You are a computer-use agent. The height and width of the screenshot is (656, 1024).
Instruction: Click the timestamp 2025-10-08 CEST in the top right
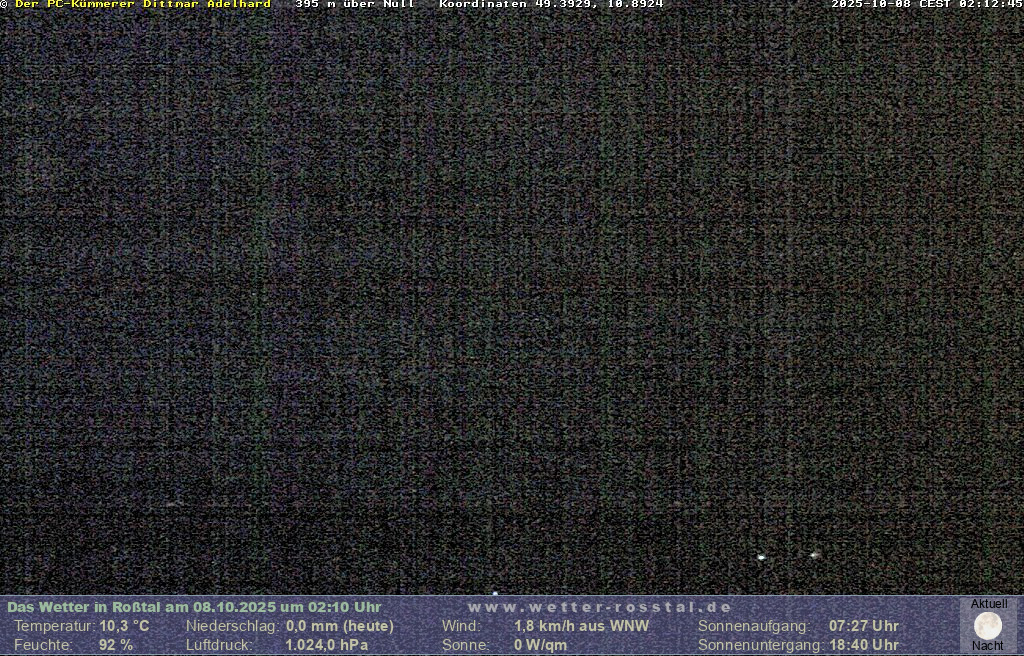[x=926, y=4]
